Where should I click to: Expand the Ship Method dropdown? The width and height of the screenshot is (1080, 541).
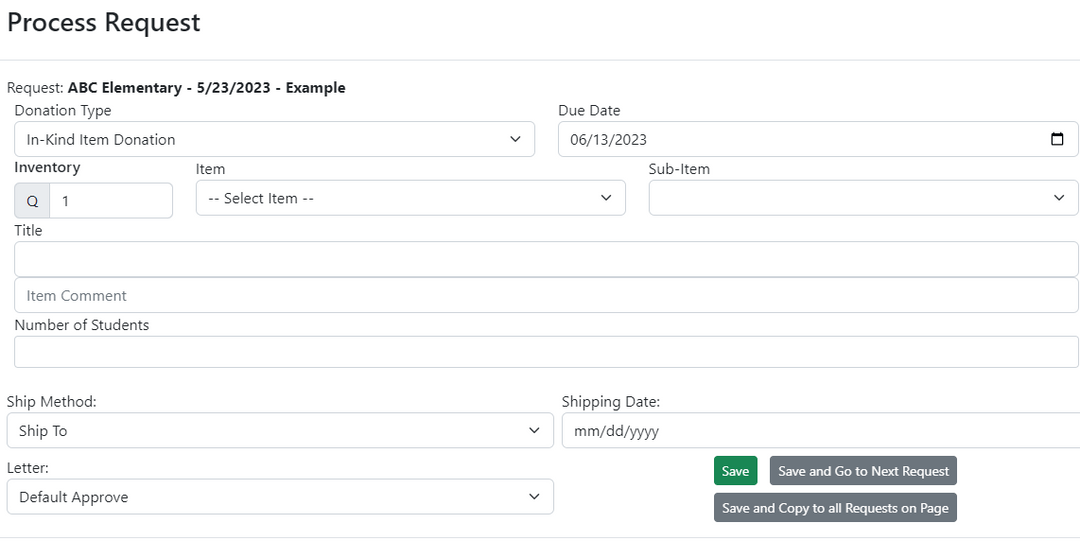coord(279,431)
